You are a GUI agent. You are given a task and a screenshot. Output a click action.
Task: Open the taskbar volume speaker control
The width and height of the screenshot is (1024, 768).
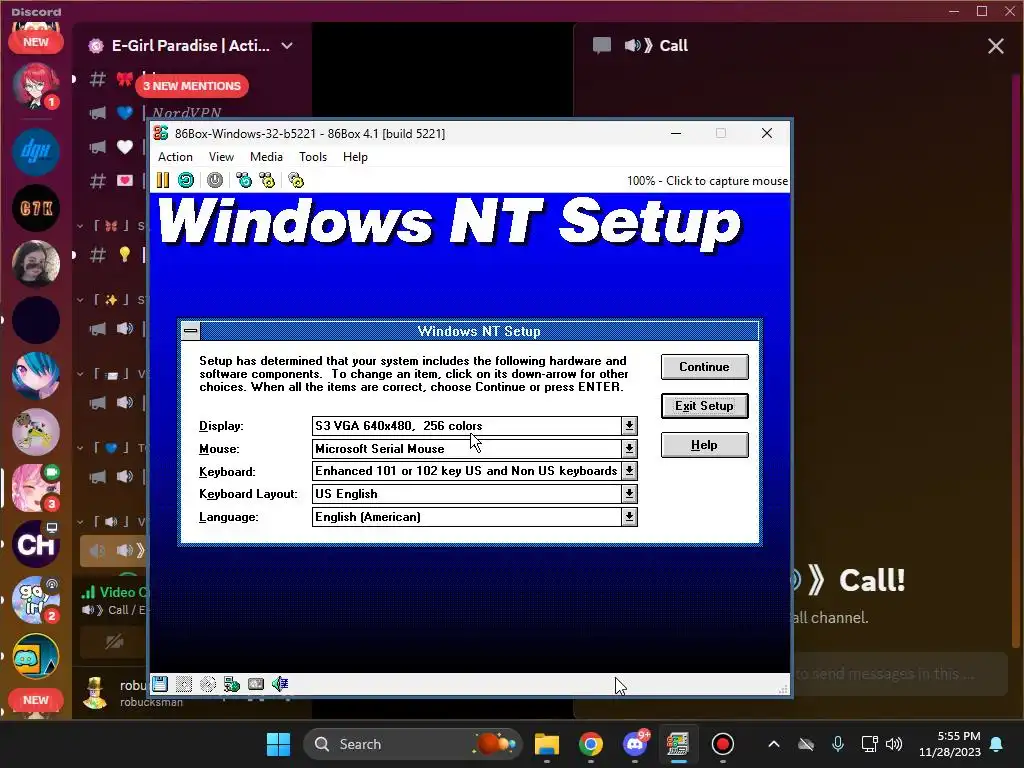click(894, 744)
